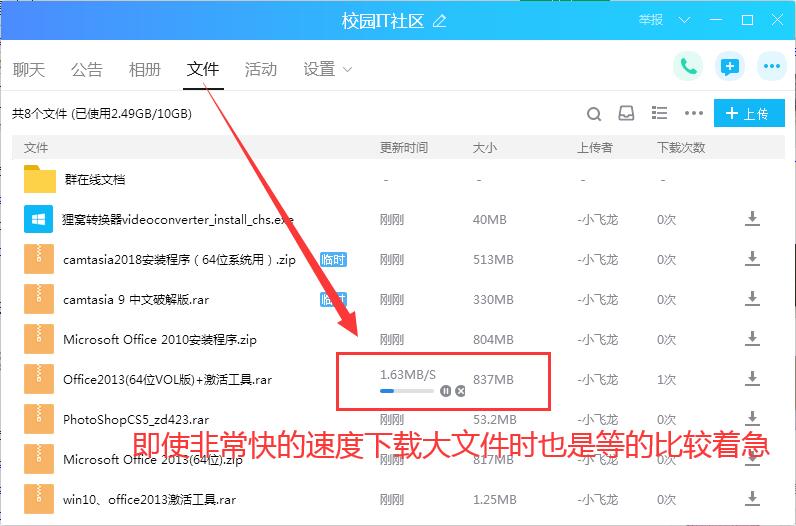Click archive icon of win10 office2013激活工具
The width and height of the screenshot is (796, 526).
tap(39, 499)
